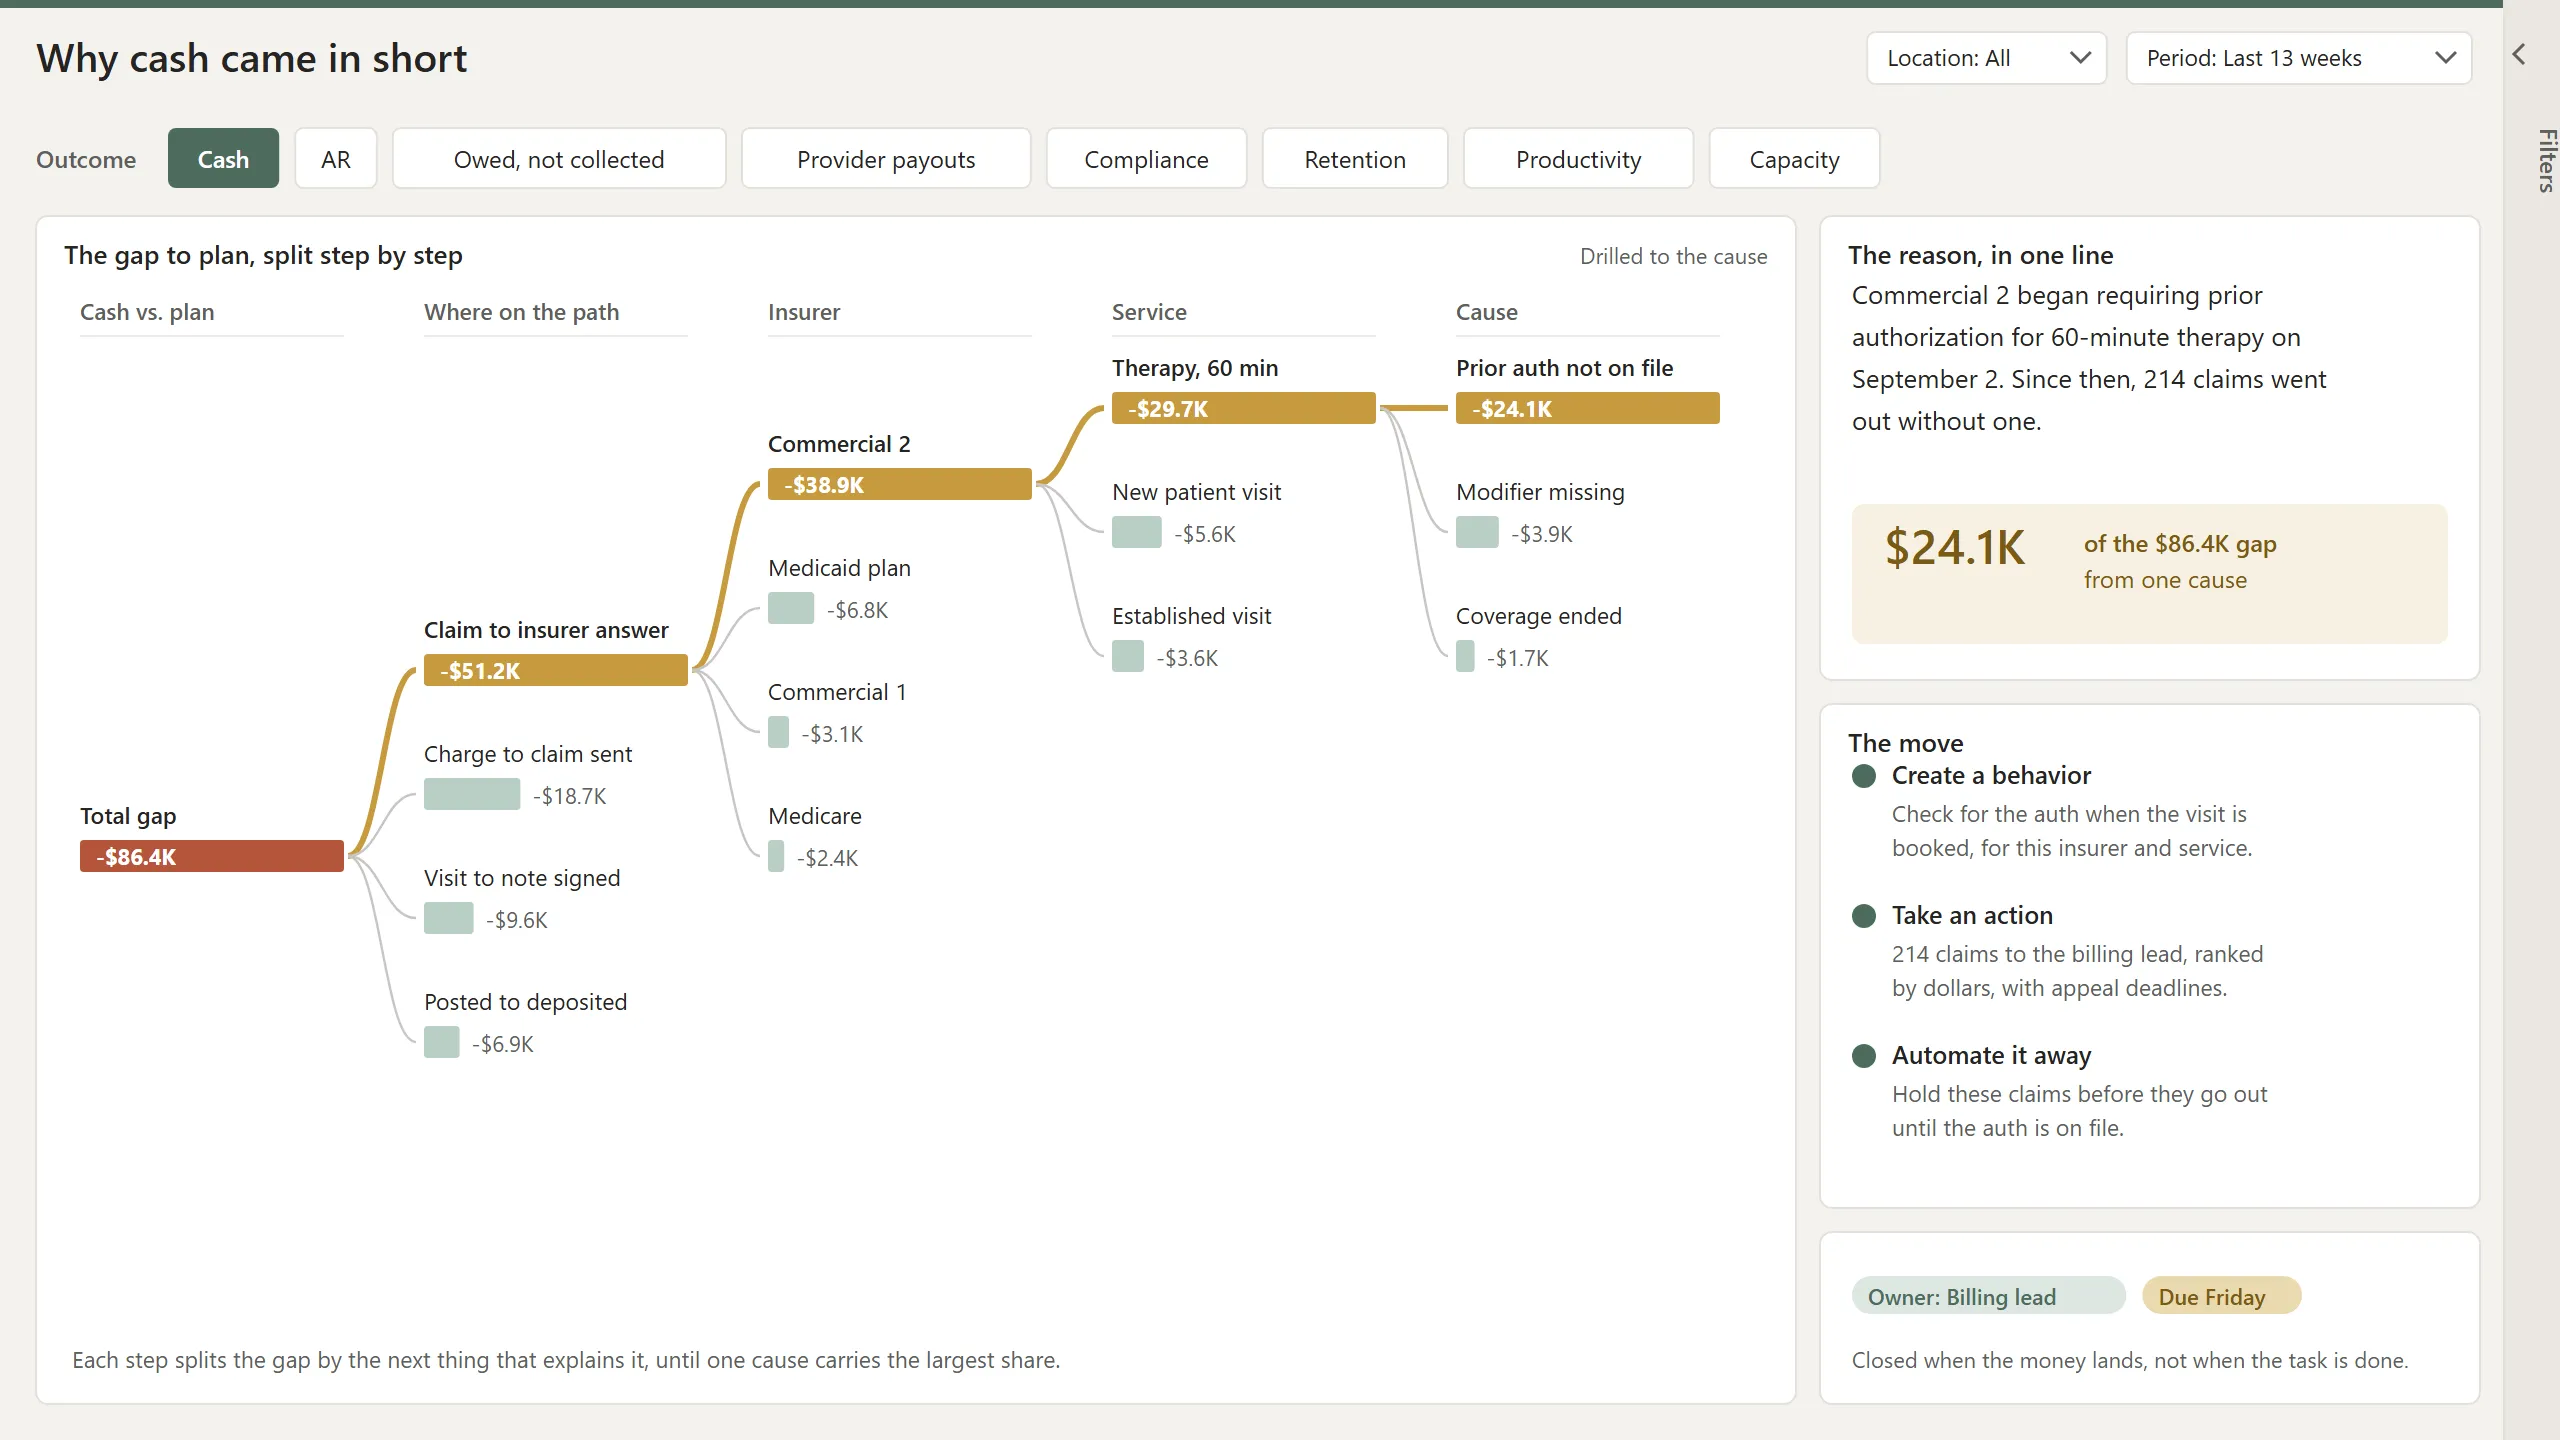This screenshot has height=1440, width=2560.
Task: Click the $24.1K summary card
Action: click(x=2150, y=573)
